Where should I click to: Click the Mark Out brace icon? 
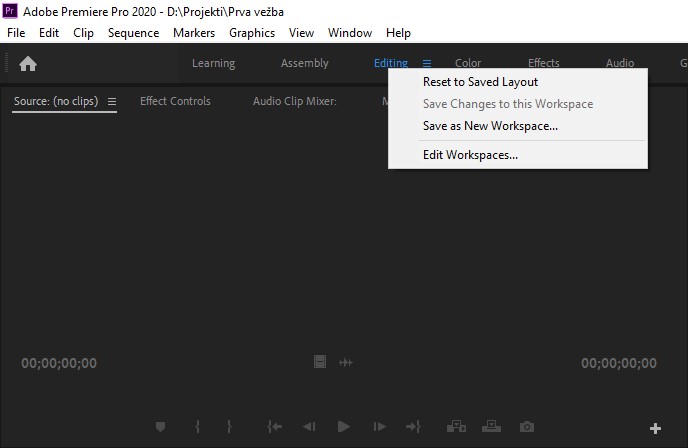pyautogui.click(x=229, y=426)
